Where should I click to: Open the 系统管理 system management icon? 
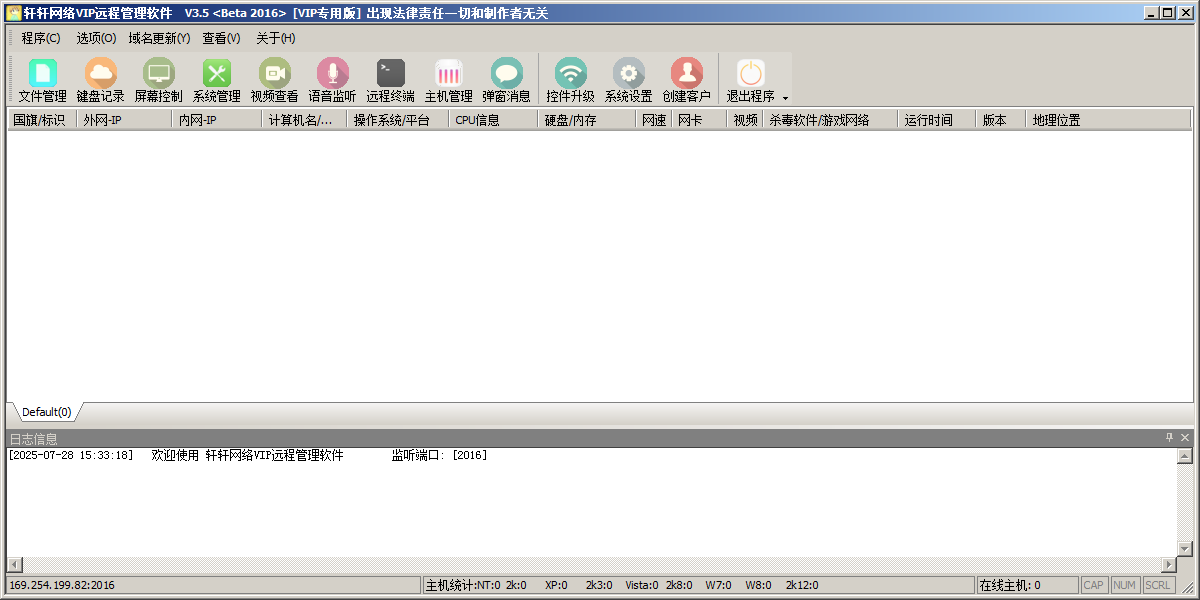click(216, 80)
